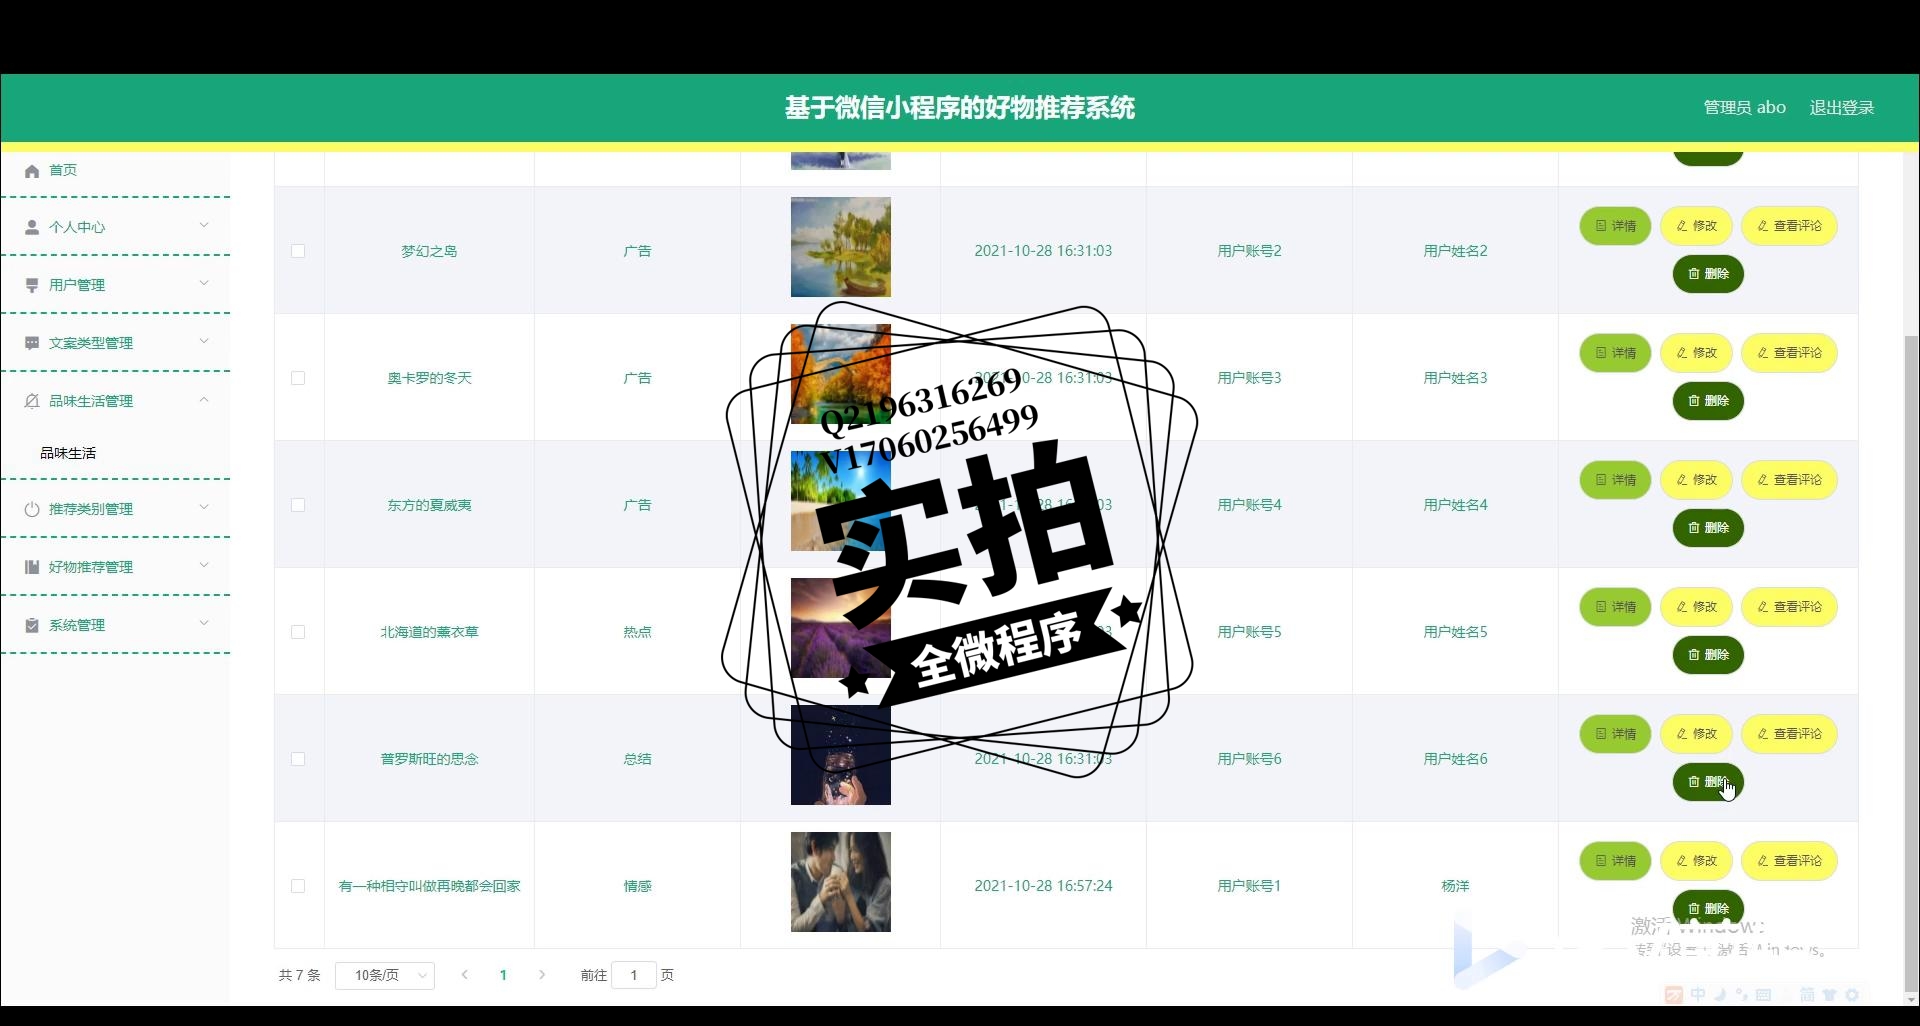Click the 梦幻之岛 landscape thumbnail
Image resolution: width=1920 pixels, height=1026 pixels.
(x=841, y=247)
